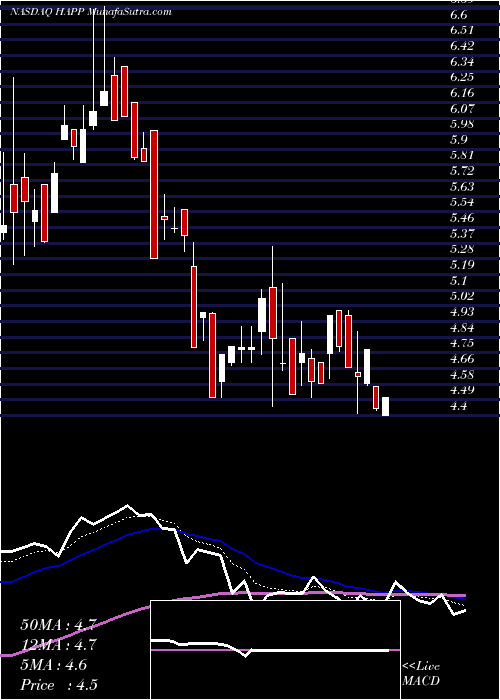Select the 5.46 price level label
The width and height of the screenshot is (500, 700).
coord(462,218)
